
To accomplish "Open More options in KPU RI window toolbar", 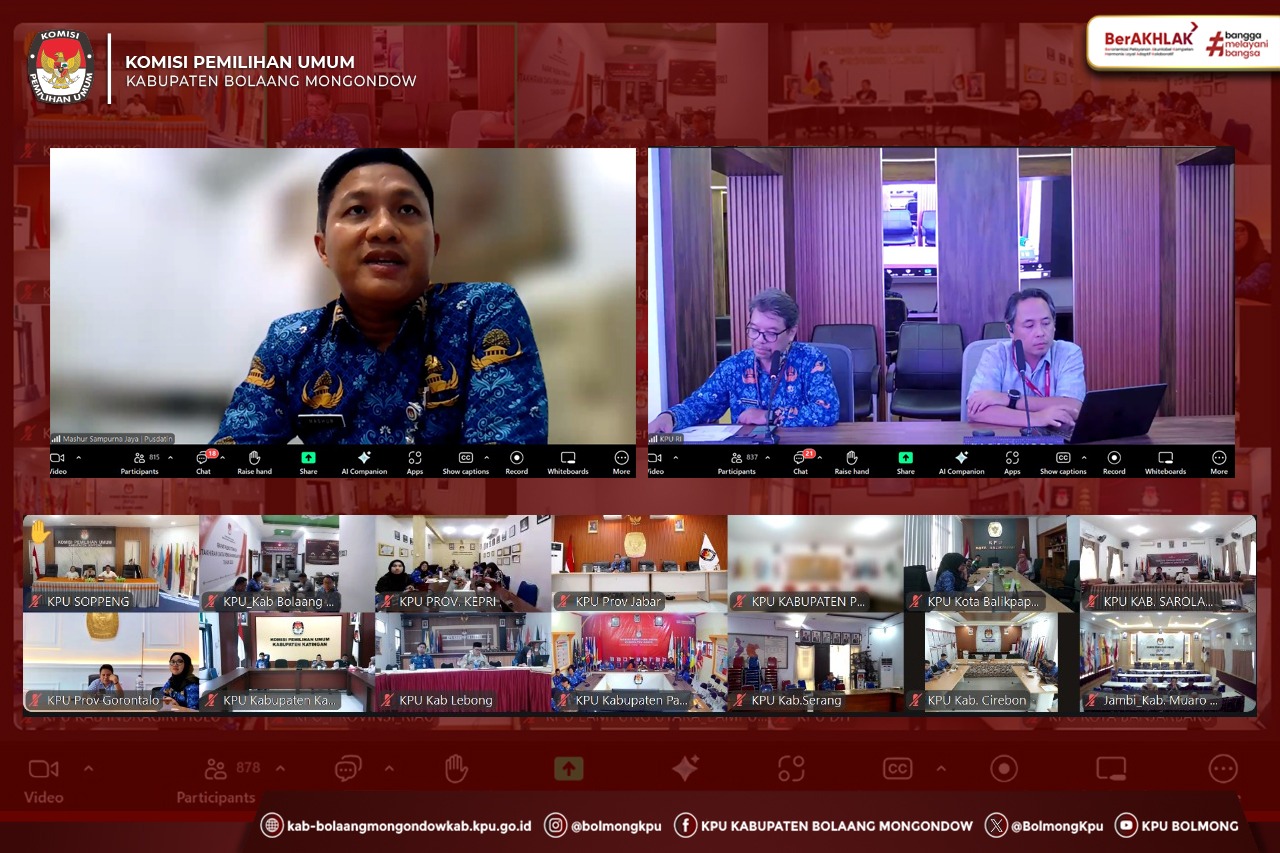I will coord(1219,460).
